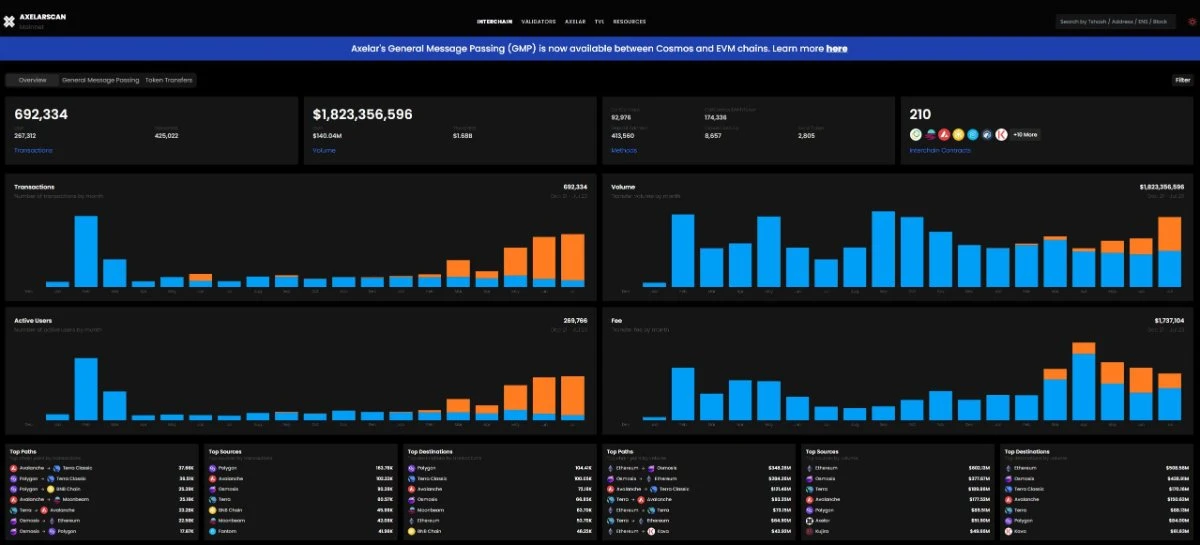This screenshot has width=1200, height=545.
Task: Click the first green chain icon under 210
Action: coord(915,134)
